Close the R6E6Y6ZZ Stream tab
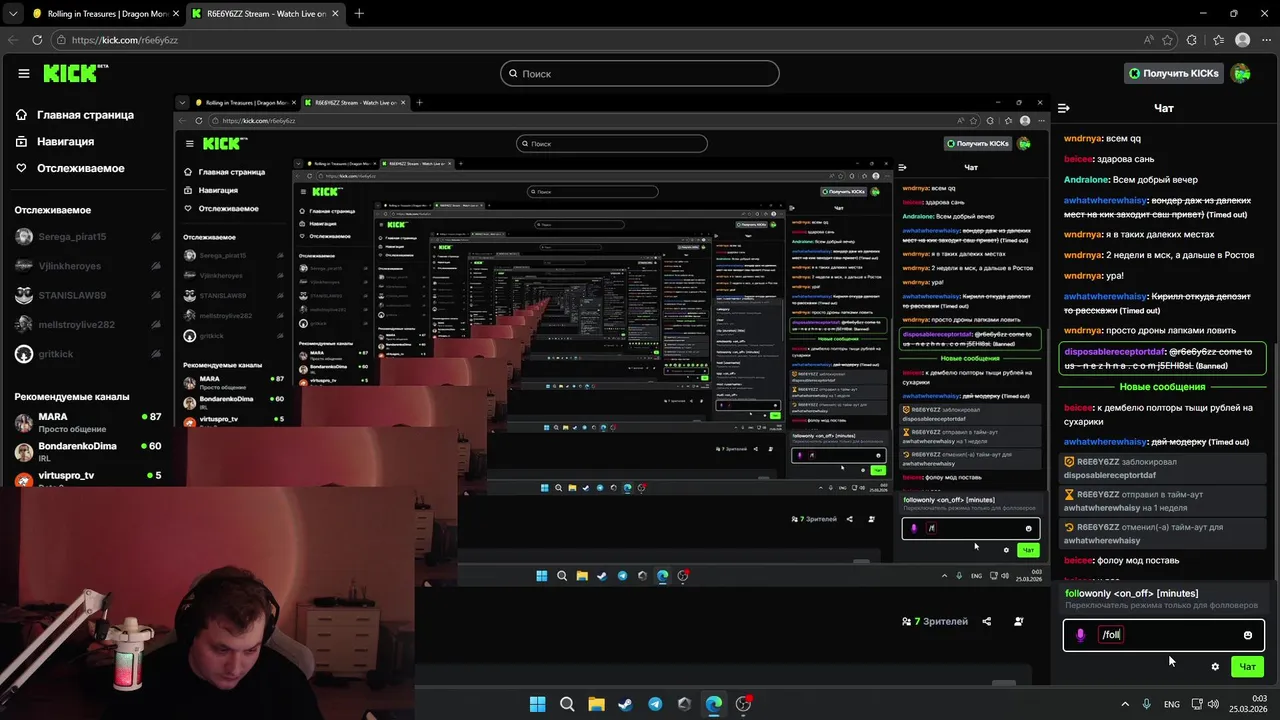Screen dimensions: 1280x720 336,14
